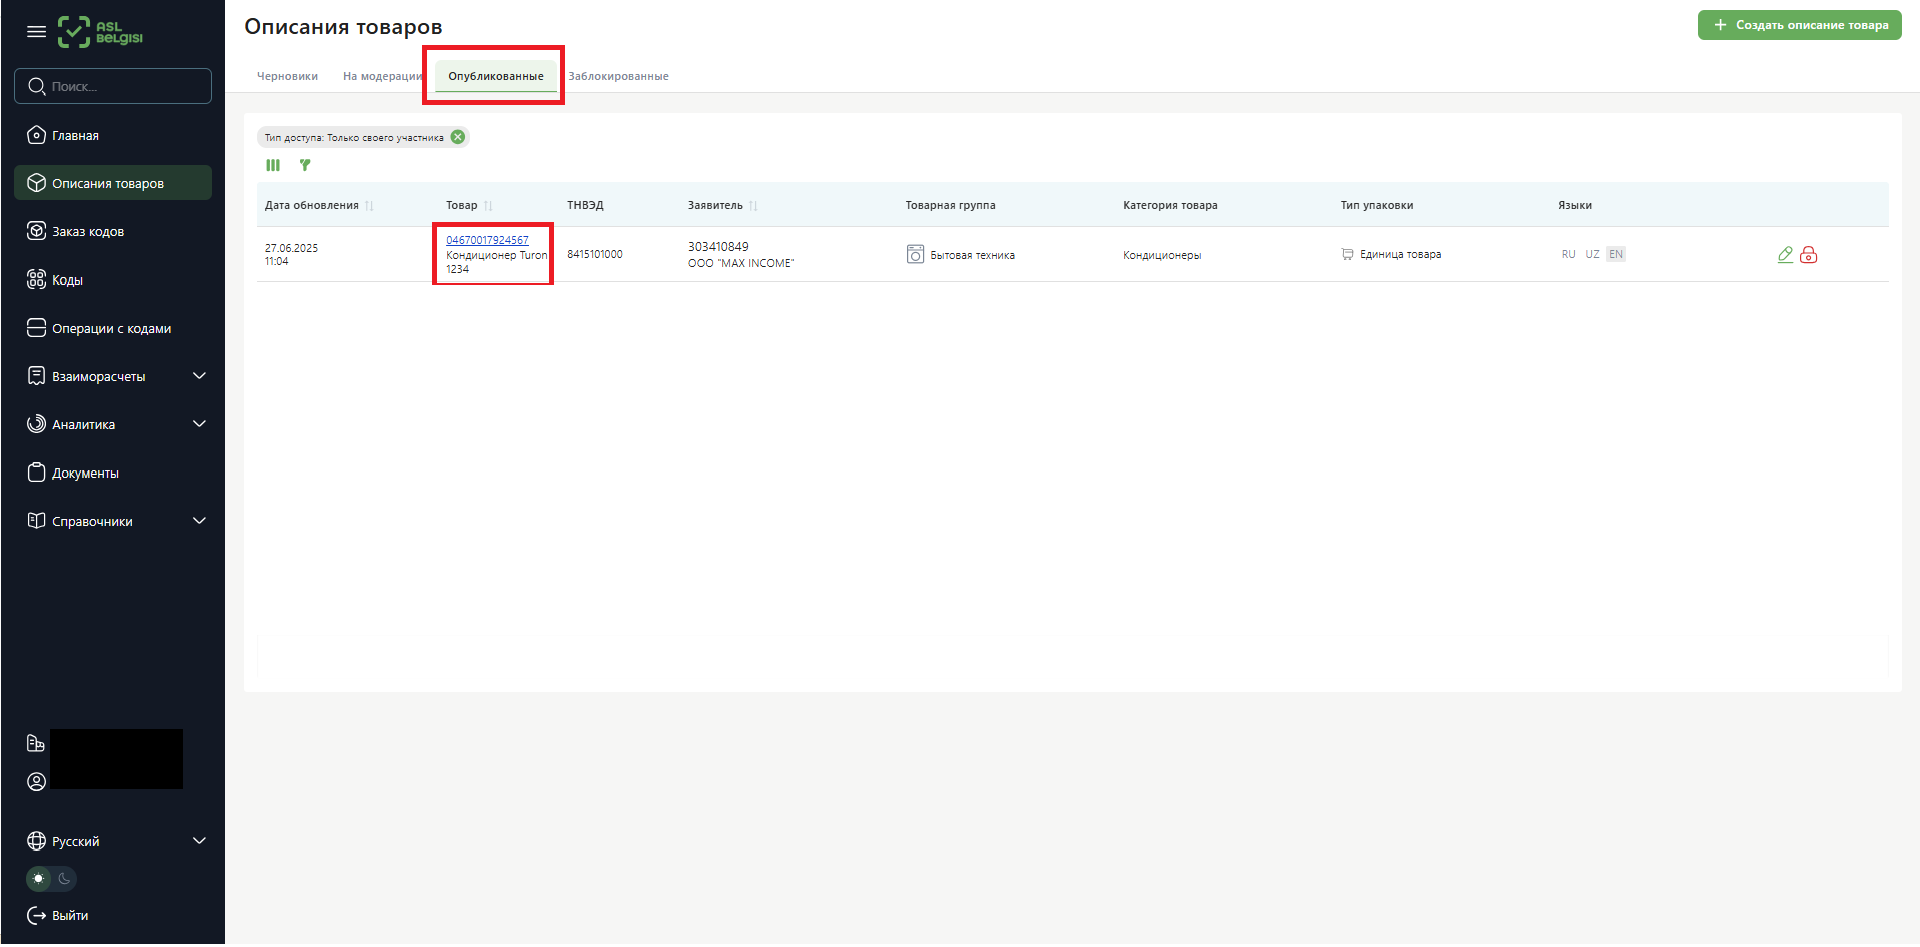Screen dimensions: 1920x947
Task: Open Операции с кодами page
Action: [111, 329]
